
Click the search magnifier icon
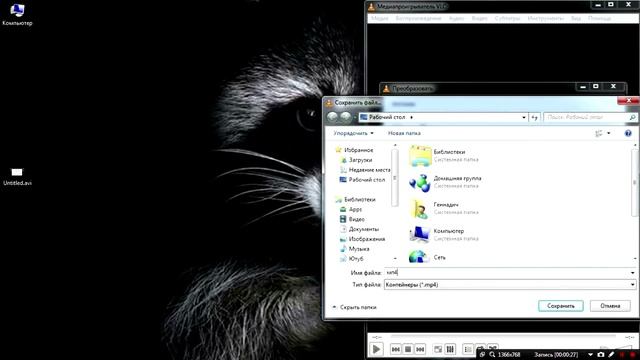point(632,117)
